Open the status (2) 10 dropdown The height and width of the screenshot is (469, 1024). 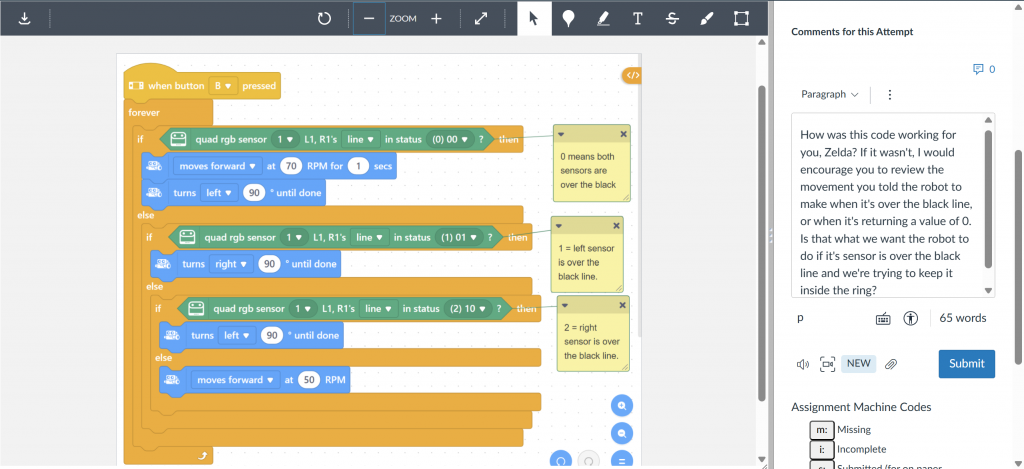pyautogui.click(x=470, y=308)
